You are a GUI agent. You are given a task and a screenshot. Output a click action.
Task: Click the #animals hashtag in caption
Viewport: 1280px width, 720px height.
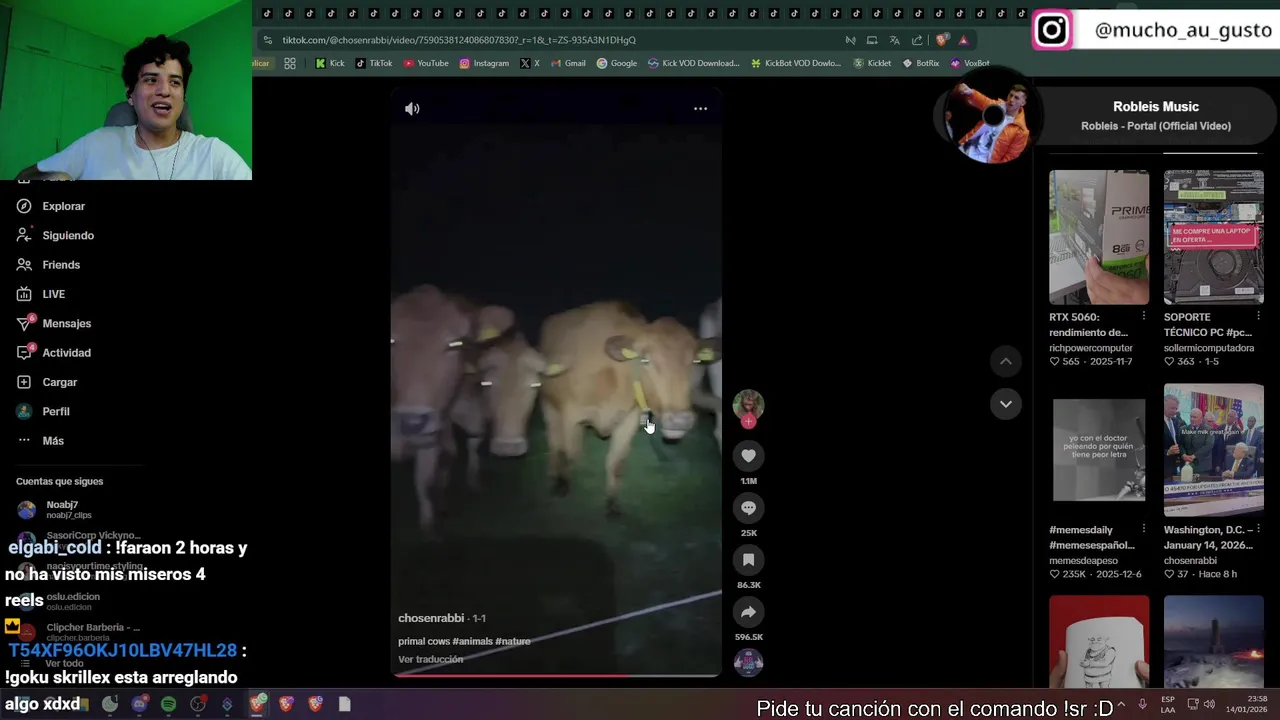point(473,641)
